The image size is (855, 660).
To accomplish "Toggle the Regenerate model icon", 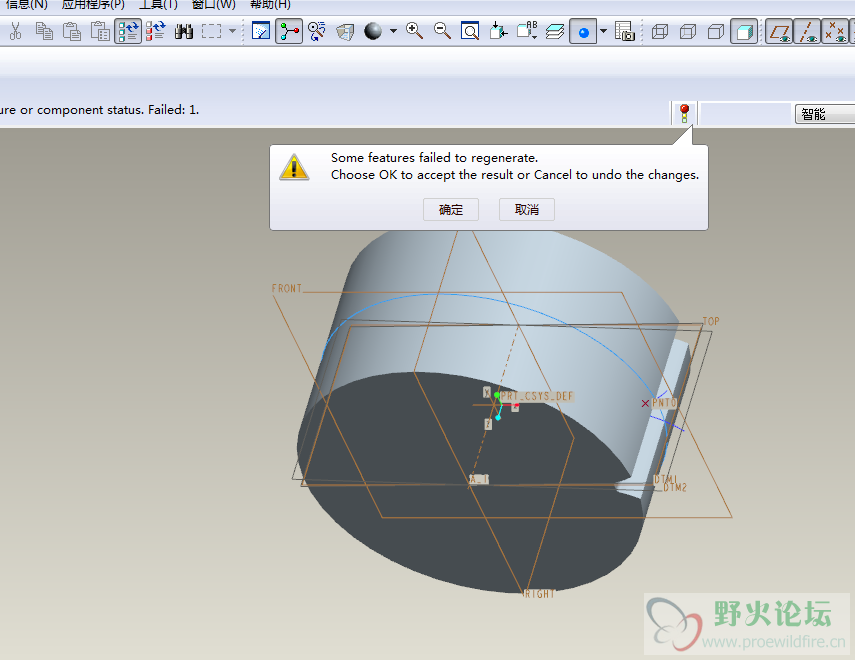I will click(128, 31).
